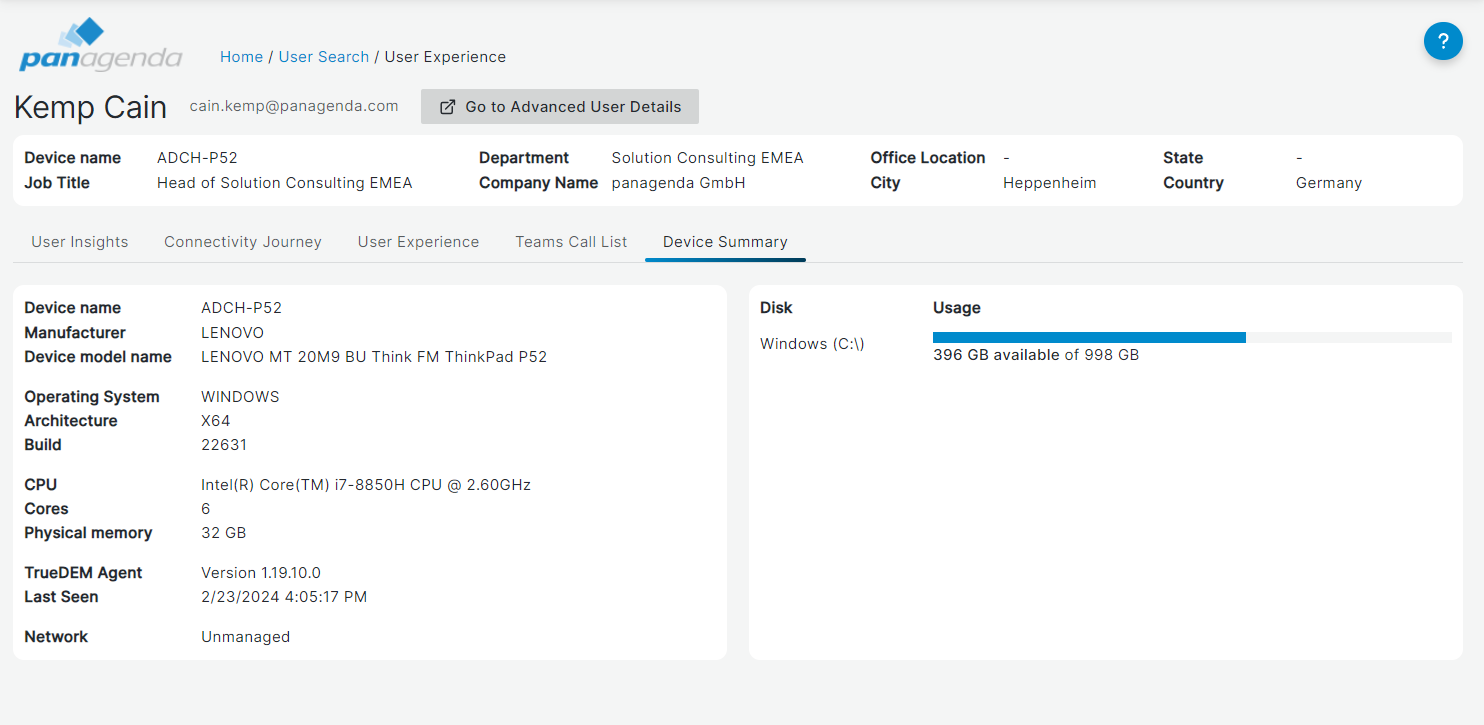Screen dimensions: 1484x725
Task: Click CPU value Intel Core i7-8850H
Action: tap(365, 485)
